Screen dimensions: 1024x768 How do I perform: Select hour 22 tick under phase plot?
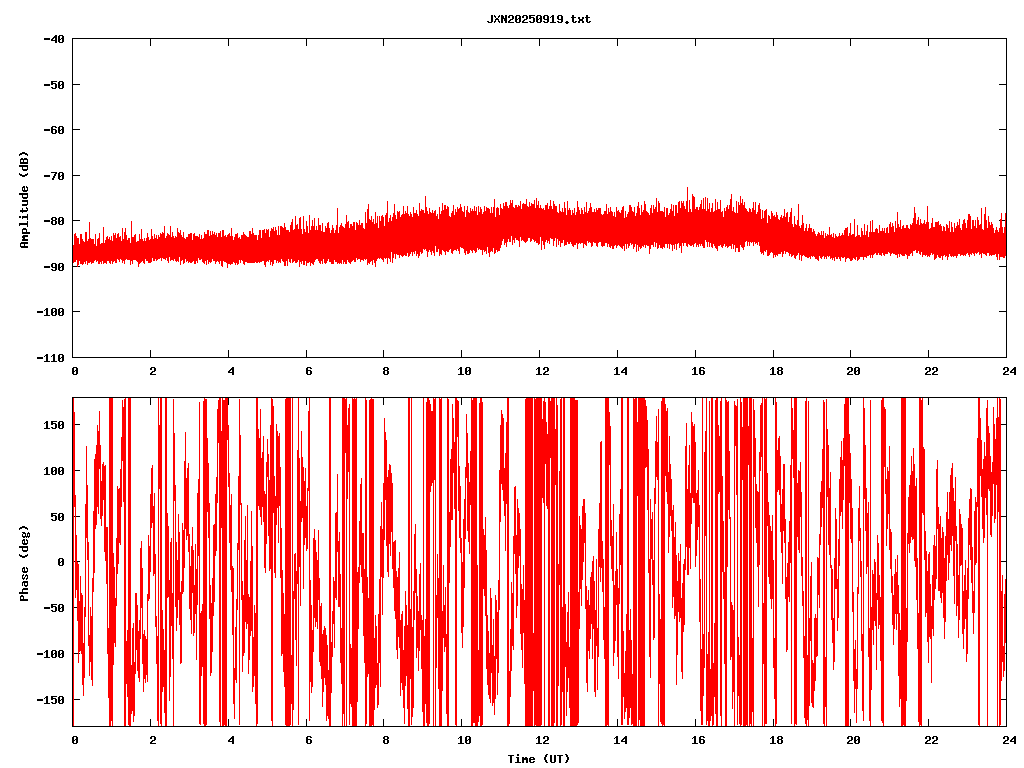pos(929,740)
